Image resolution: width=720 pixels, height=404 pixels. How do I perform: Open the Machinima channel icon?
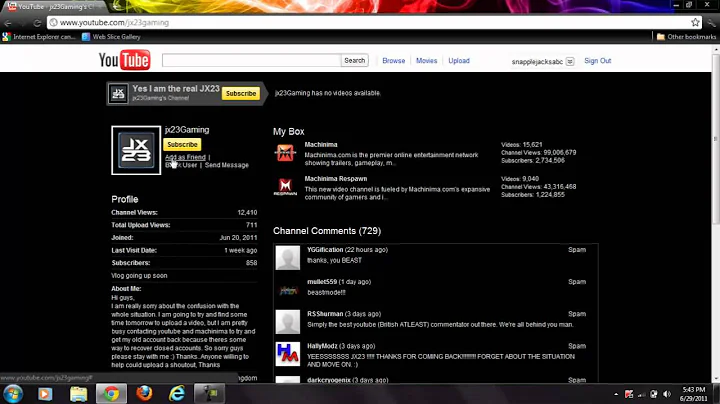coord(285,153)
